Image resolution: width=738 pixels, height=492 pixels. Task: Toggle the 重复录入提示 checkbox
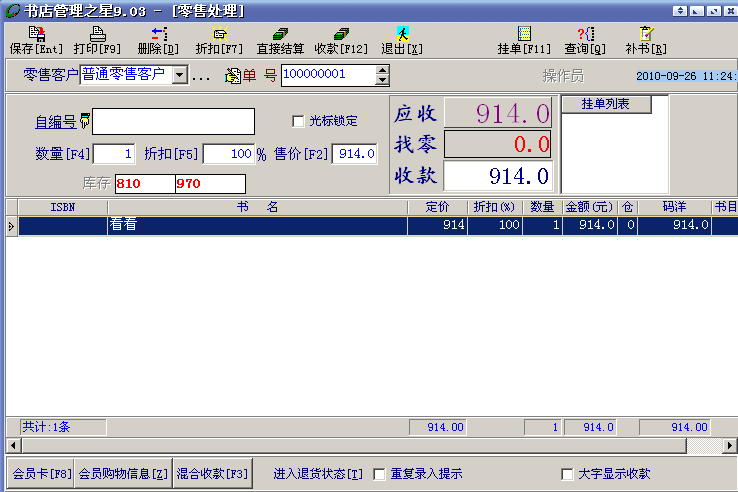379,474
